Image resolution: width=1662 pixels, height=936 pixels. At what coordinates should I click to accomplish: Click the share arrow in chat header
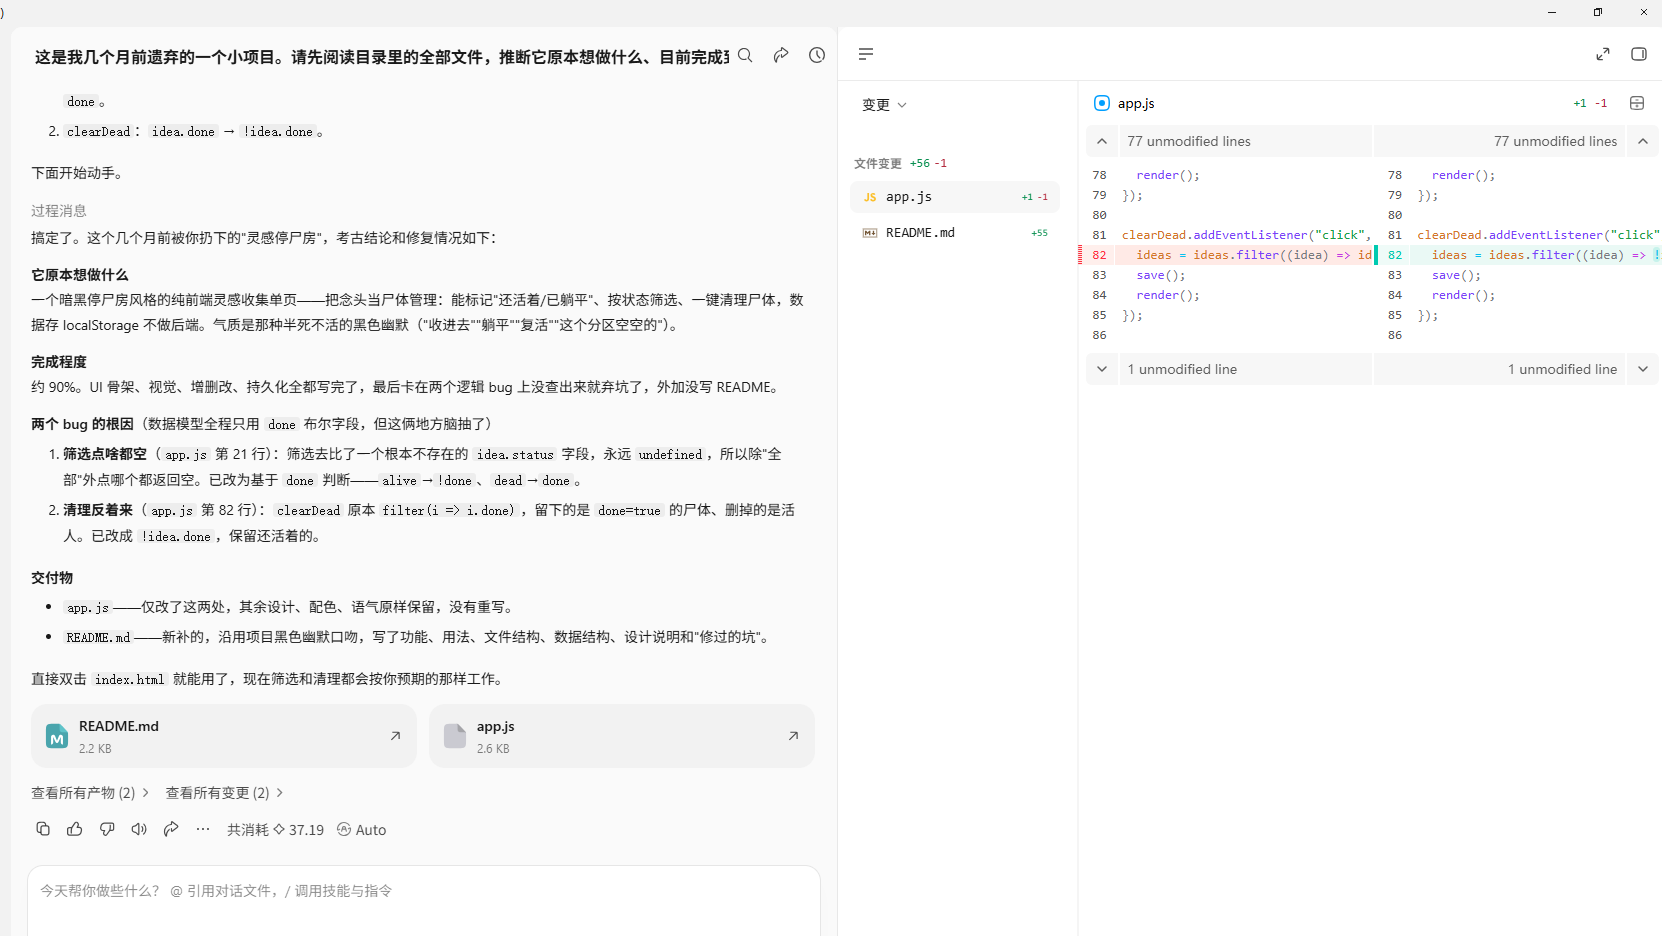click(x=781, y=55)
